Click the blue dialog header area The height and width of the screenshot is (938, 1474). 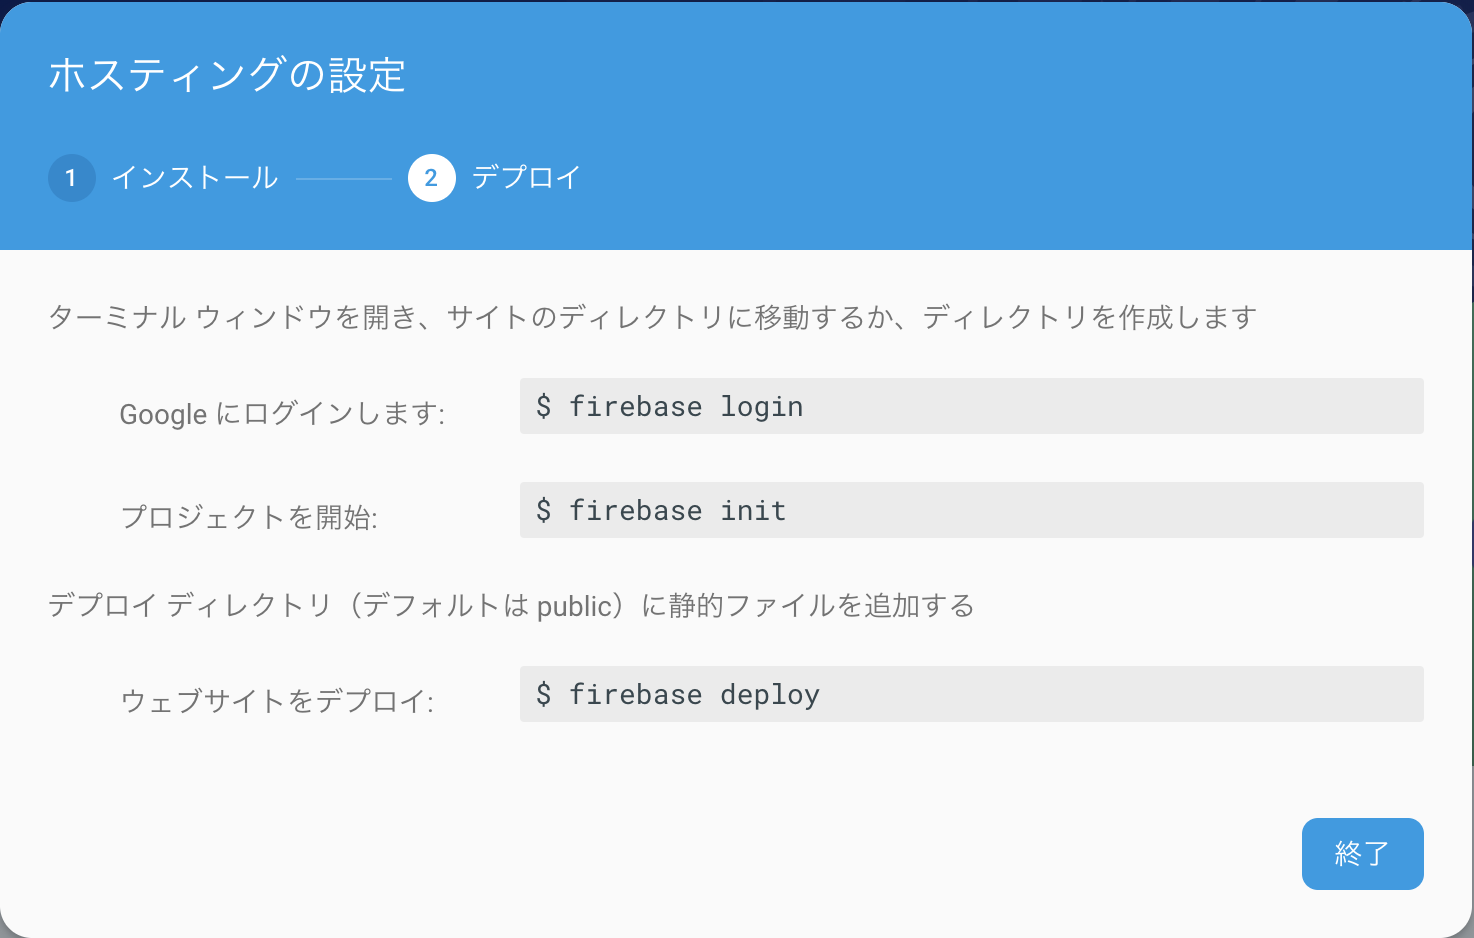(737, 125)
